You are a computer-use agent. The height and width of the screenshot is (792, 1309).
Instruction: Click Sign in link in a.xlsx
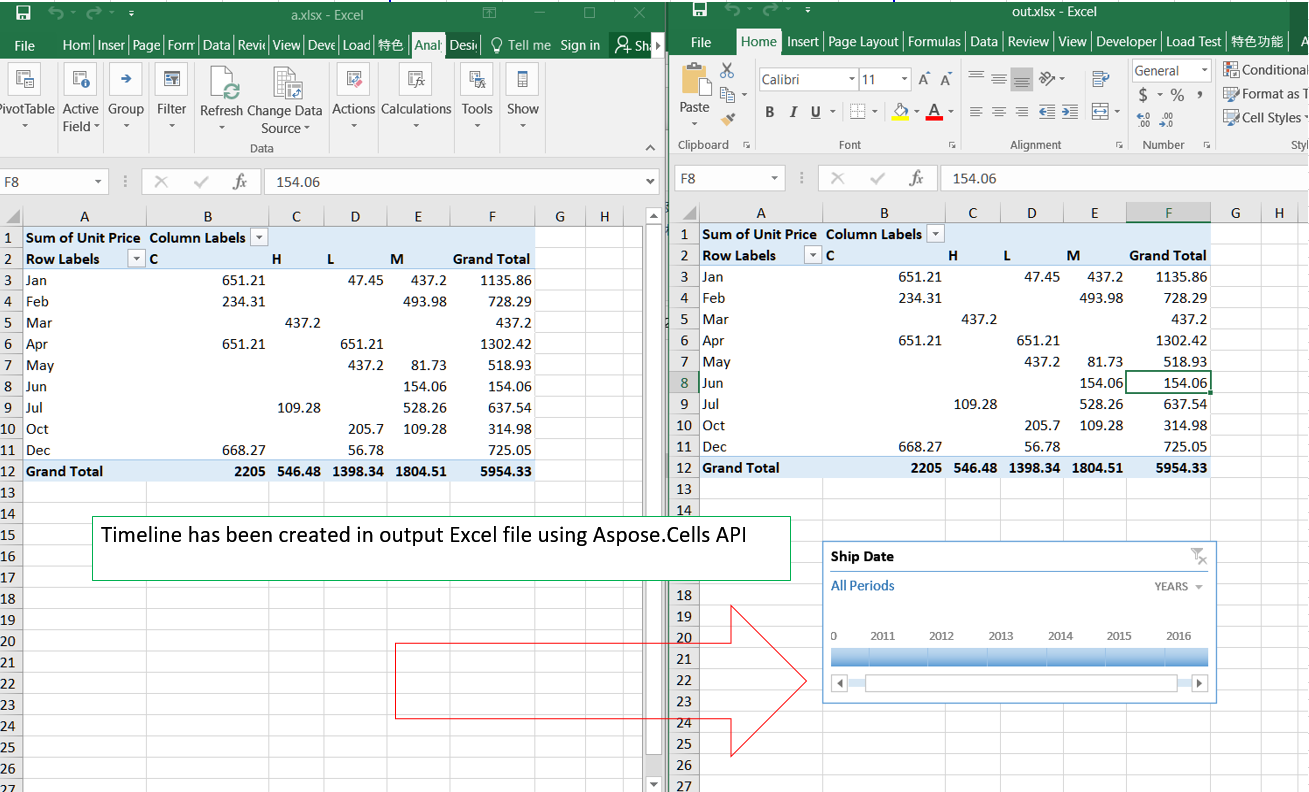point(580,45)
